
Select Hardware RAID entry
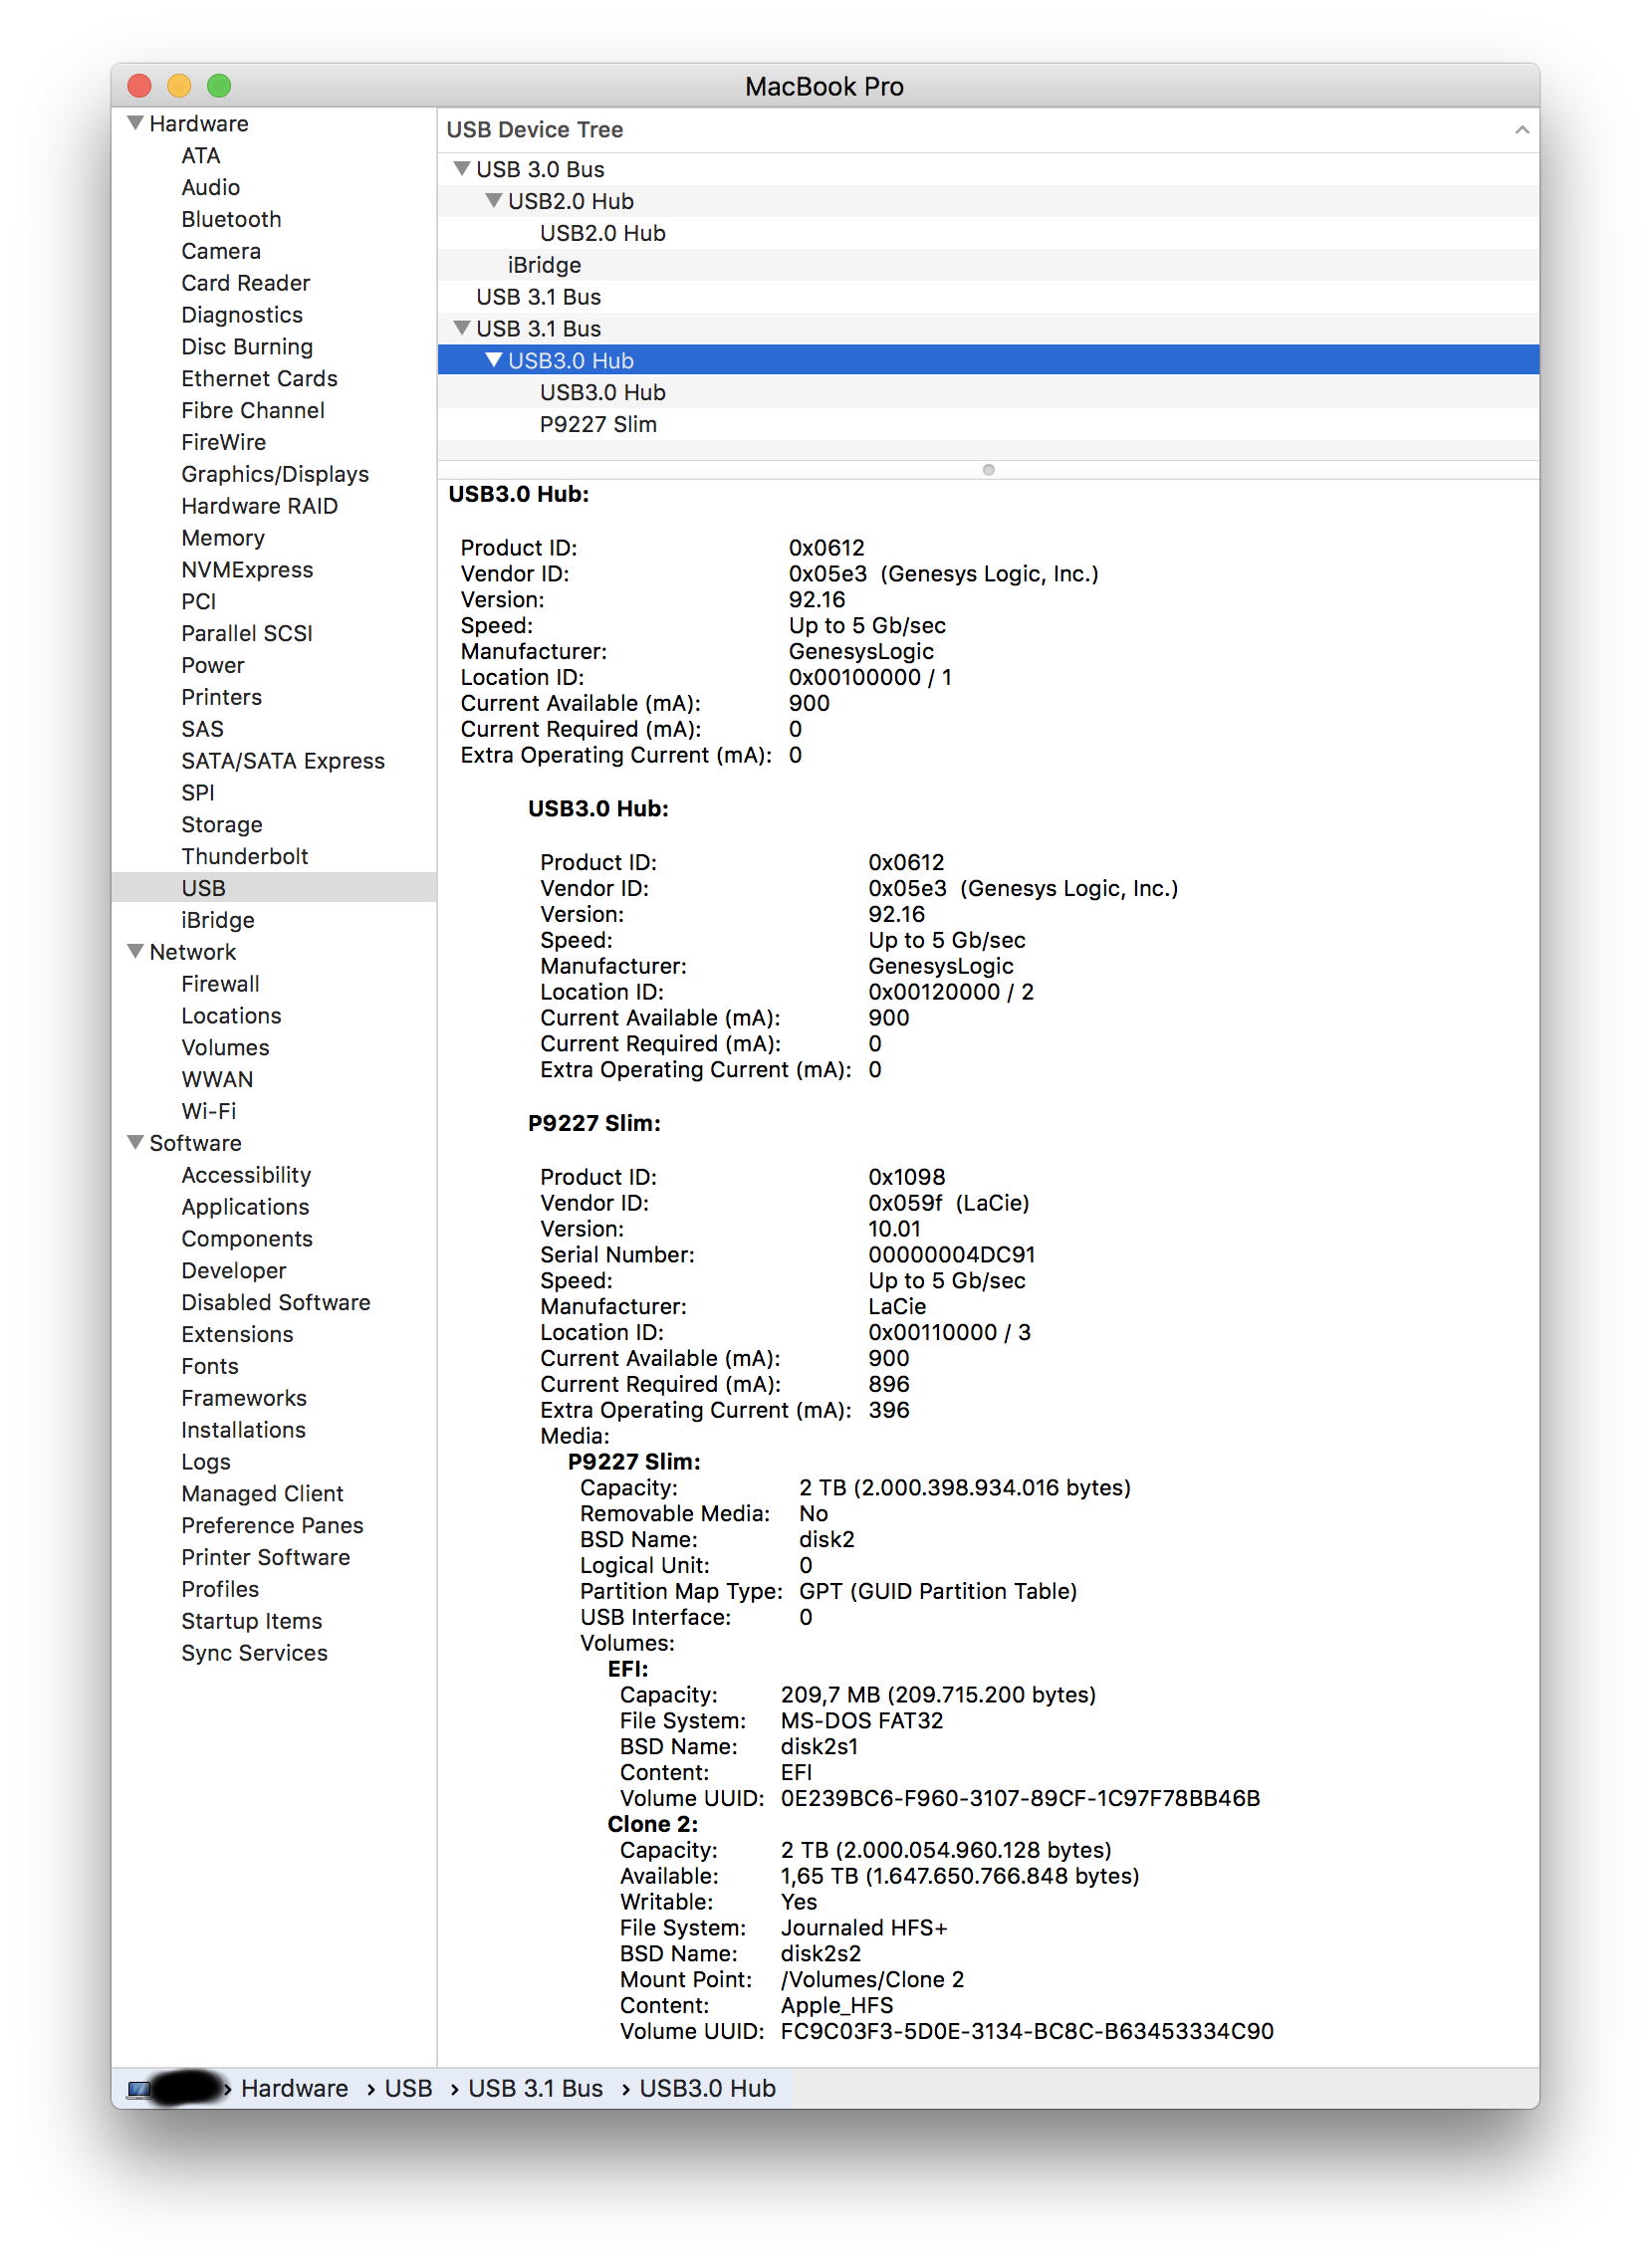259,506
